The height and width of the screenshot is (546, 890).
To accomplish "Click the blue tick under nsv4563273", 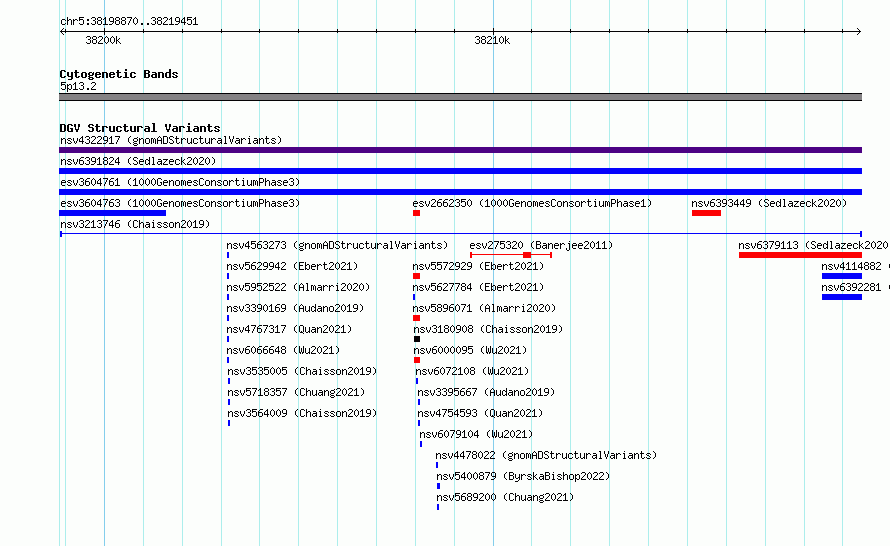I will [228, 255].
